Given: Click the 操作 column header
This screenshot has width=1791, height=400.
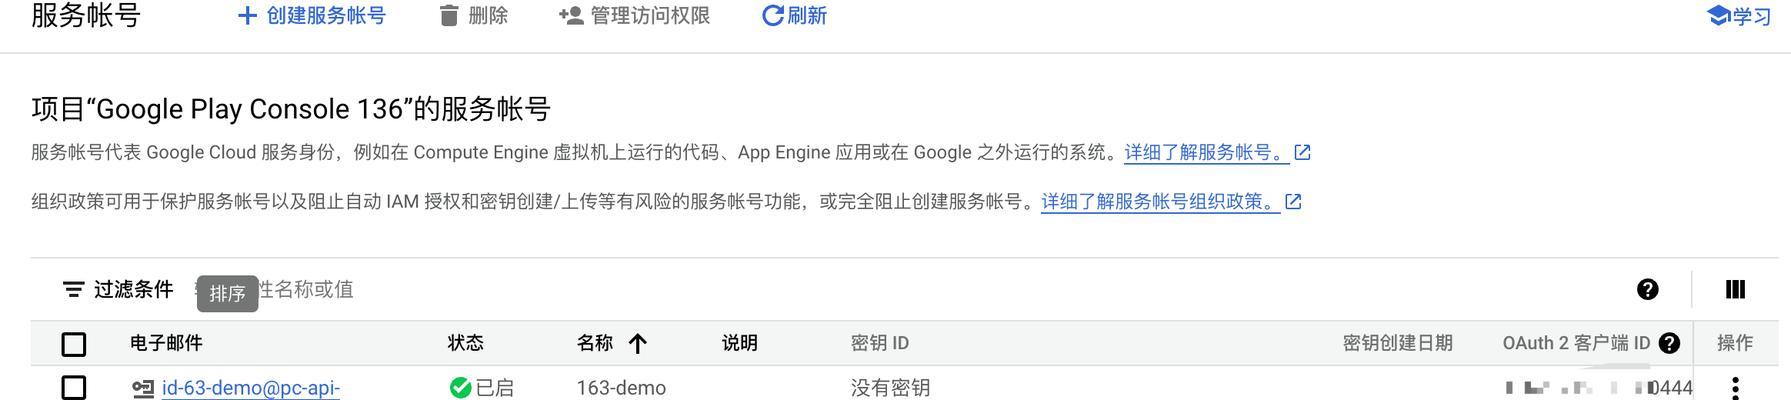Looking at the screenshot, I should point(1735,343).
